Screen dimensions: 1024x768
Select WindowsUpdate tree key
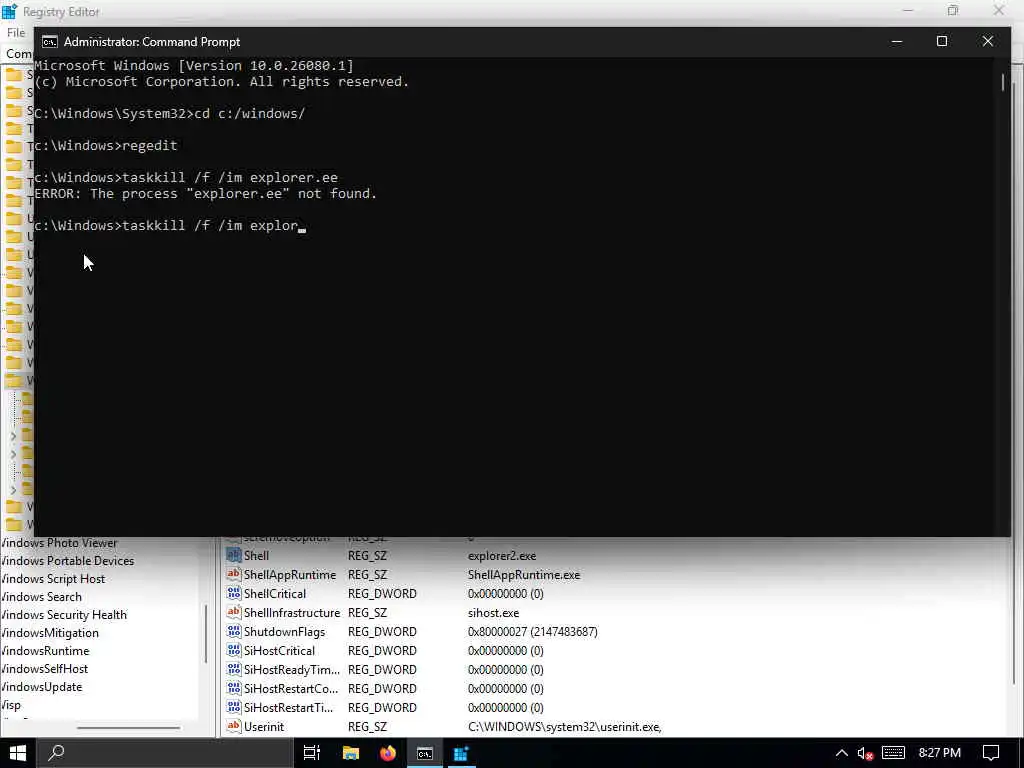tap(42, 686)
